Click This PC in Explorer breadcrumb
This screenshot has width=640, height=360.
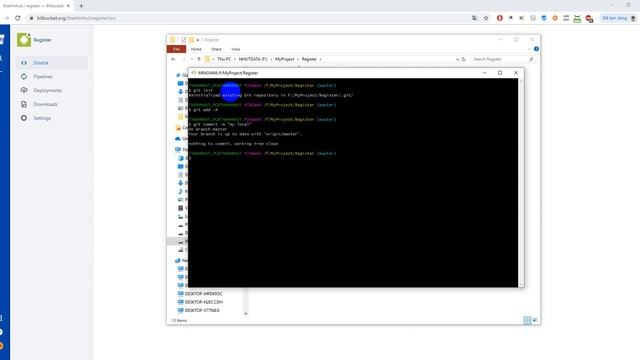tap(224, 59)
